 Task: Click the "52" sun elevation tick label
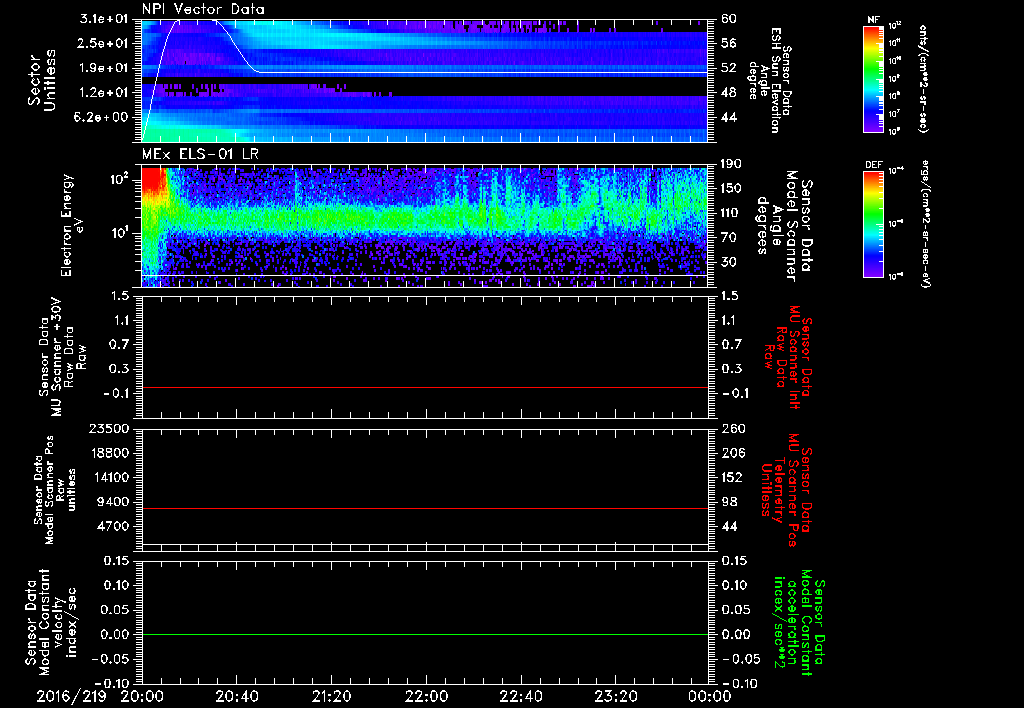coord(729,68)
